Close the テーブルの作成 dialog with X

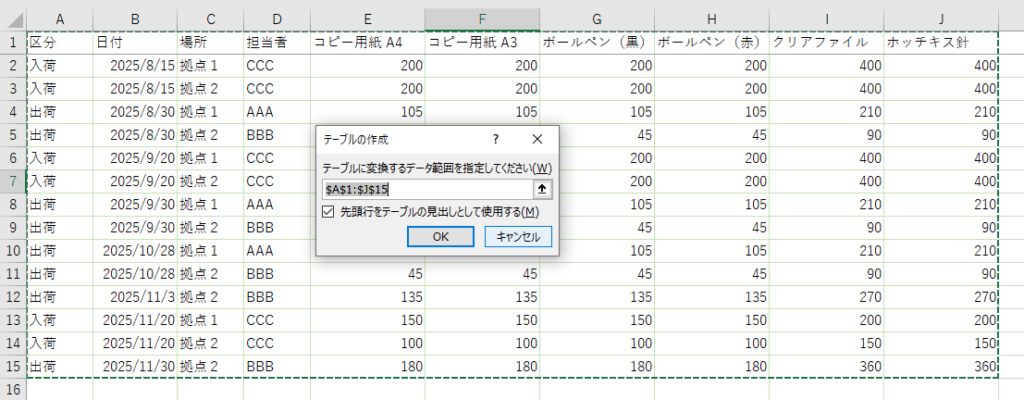tap(537, 139)
